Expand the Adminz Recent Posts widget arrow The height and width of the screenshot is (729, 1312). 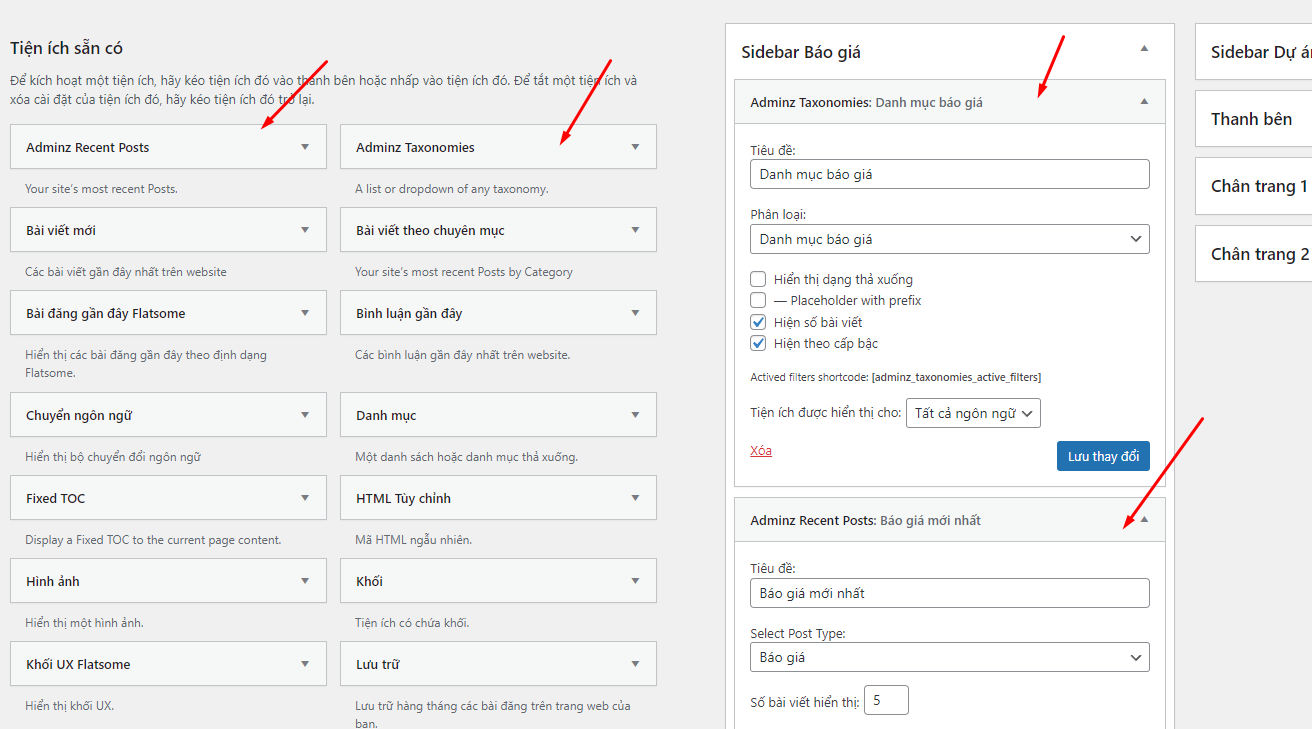pyautogui.click(x=305, y=147)
